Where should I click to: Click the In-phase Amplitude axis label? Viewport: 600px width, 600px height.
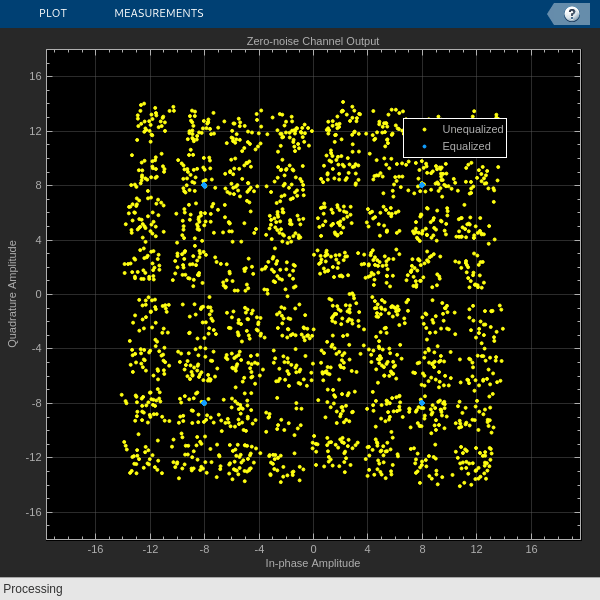pos(313,563)
